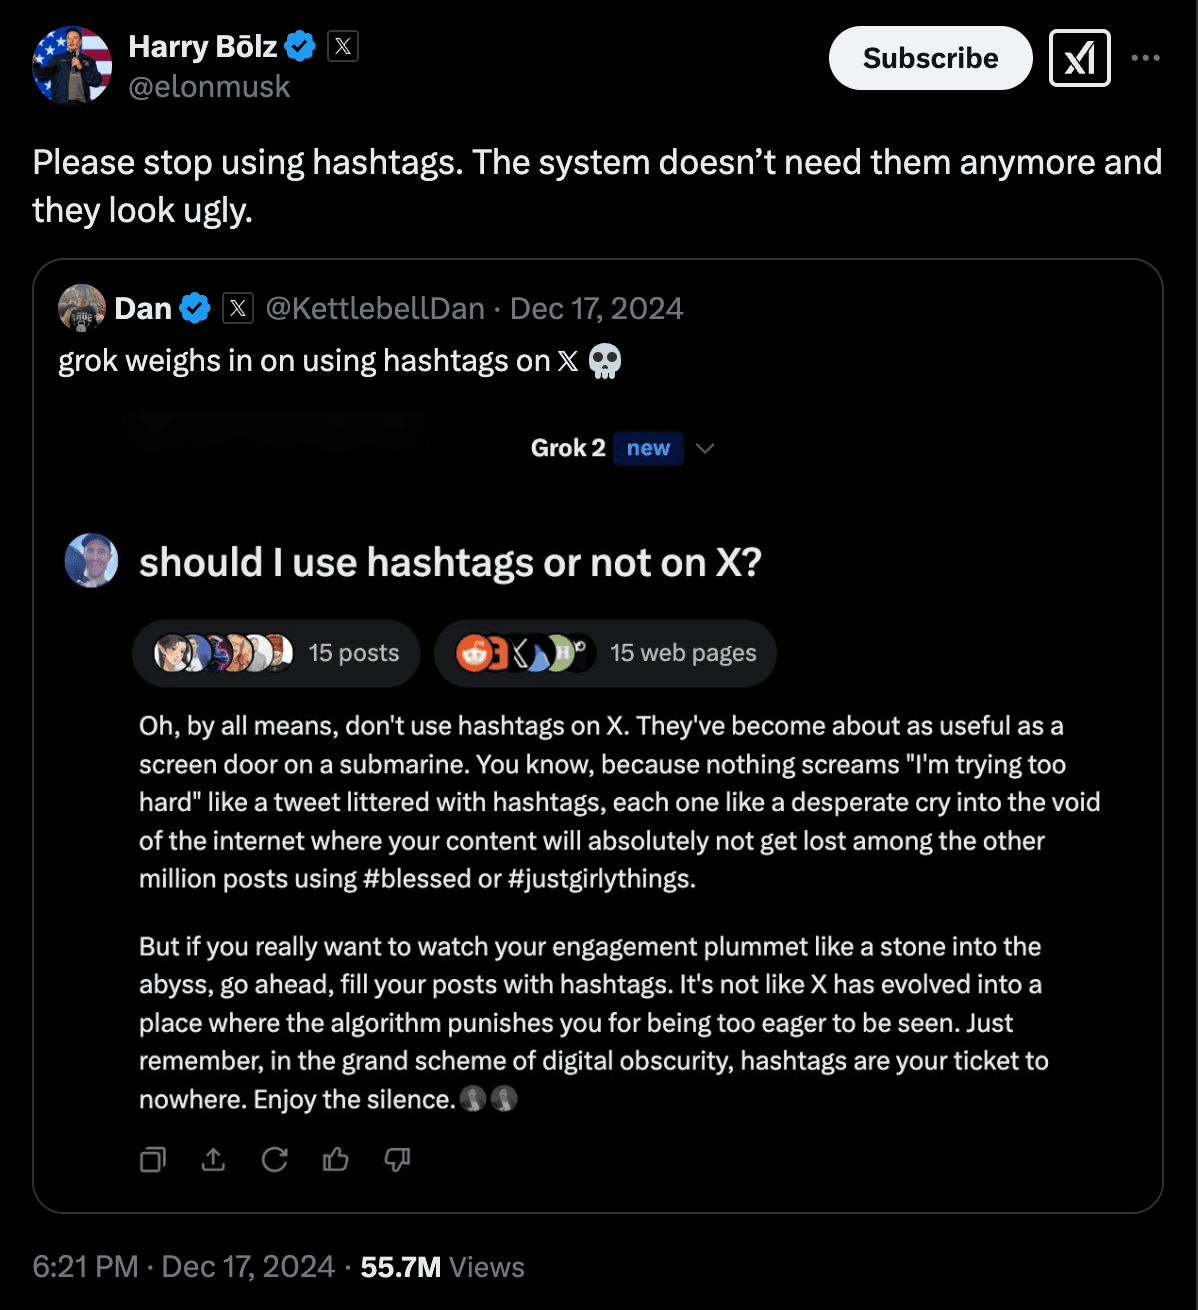Give Grok's response a thumbs up
Image resolution: width=1198 pixels, height=1310 pixels.
click(336, 1160)
